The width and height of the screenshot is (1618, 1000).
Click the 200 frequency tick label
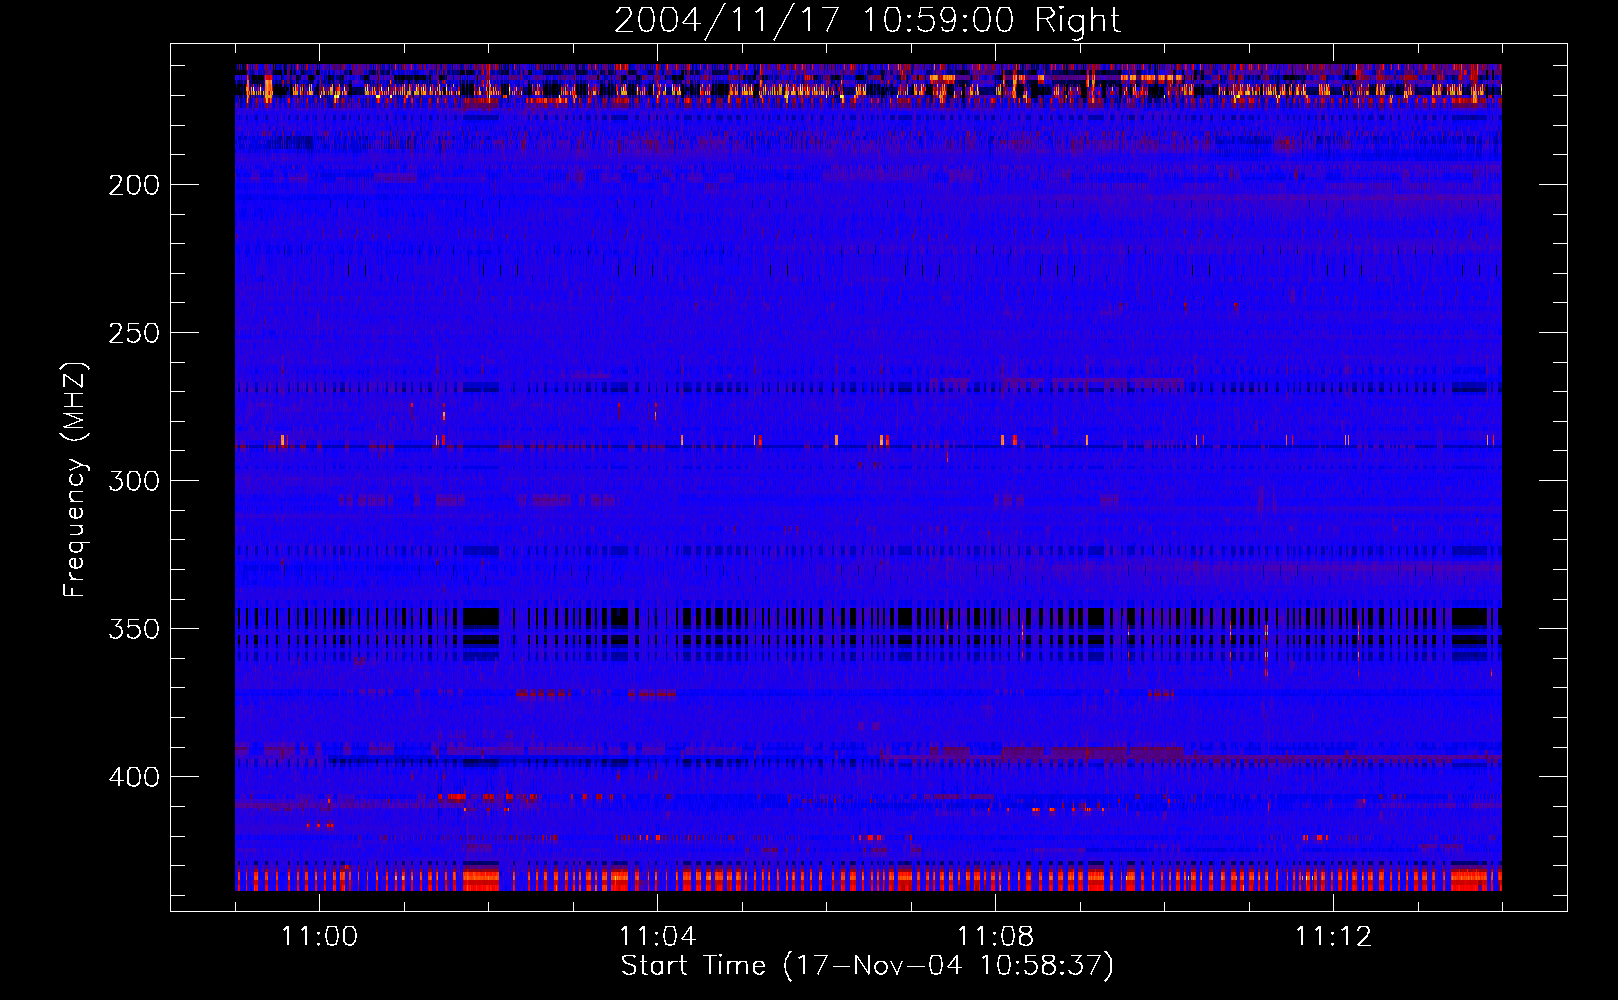point(133,185)
